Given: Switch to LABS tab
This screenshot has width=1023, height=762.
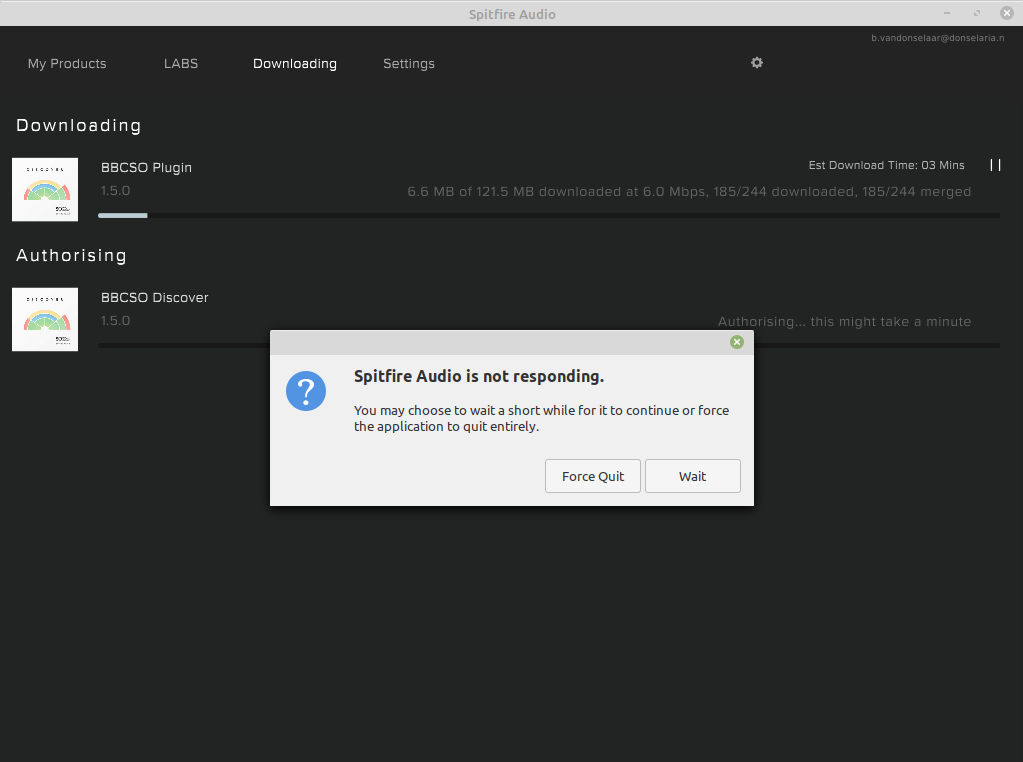Looking at the screenshot, I should (x=181, y=63).
